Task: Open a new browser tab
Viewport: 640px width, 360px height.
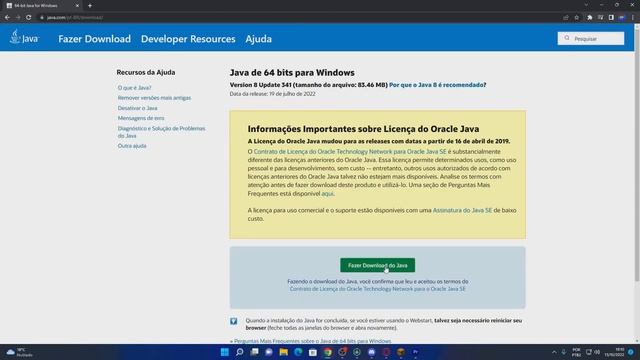Action: [90, 6]
